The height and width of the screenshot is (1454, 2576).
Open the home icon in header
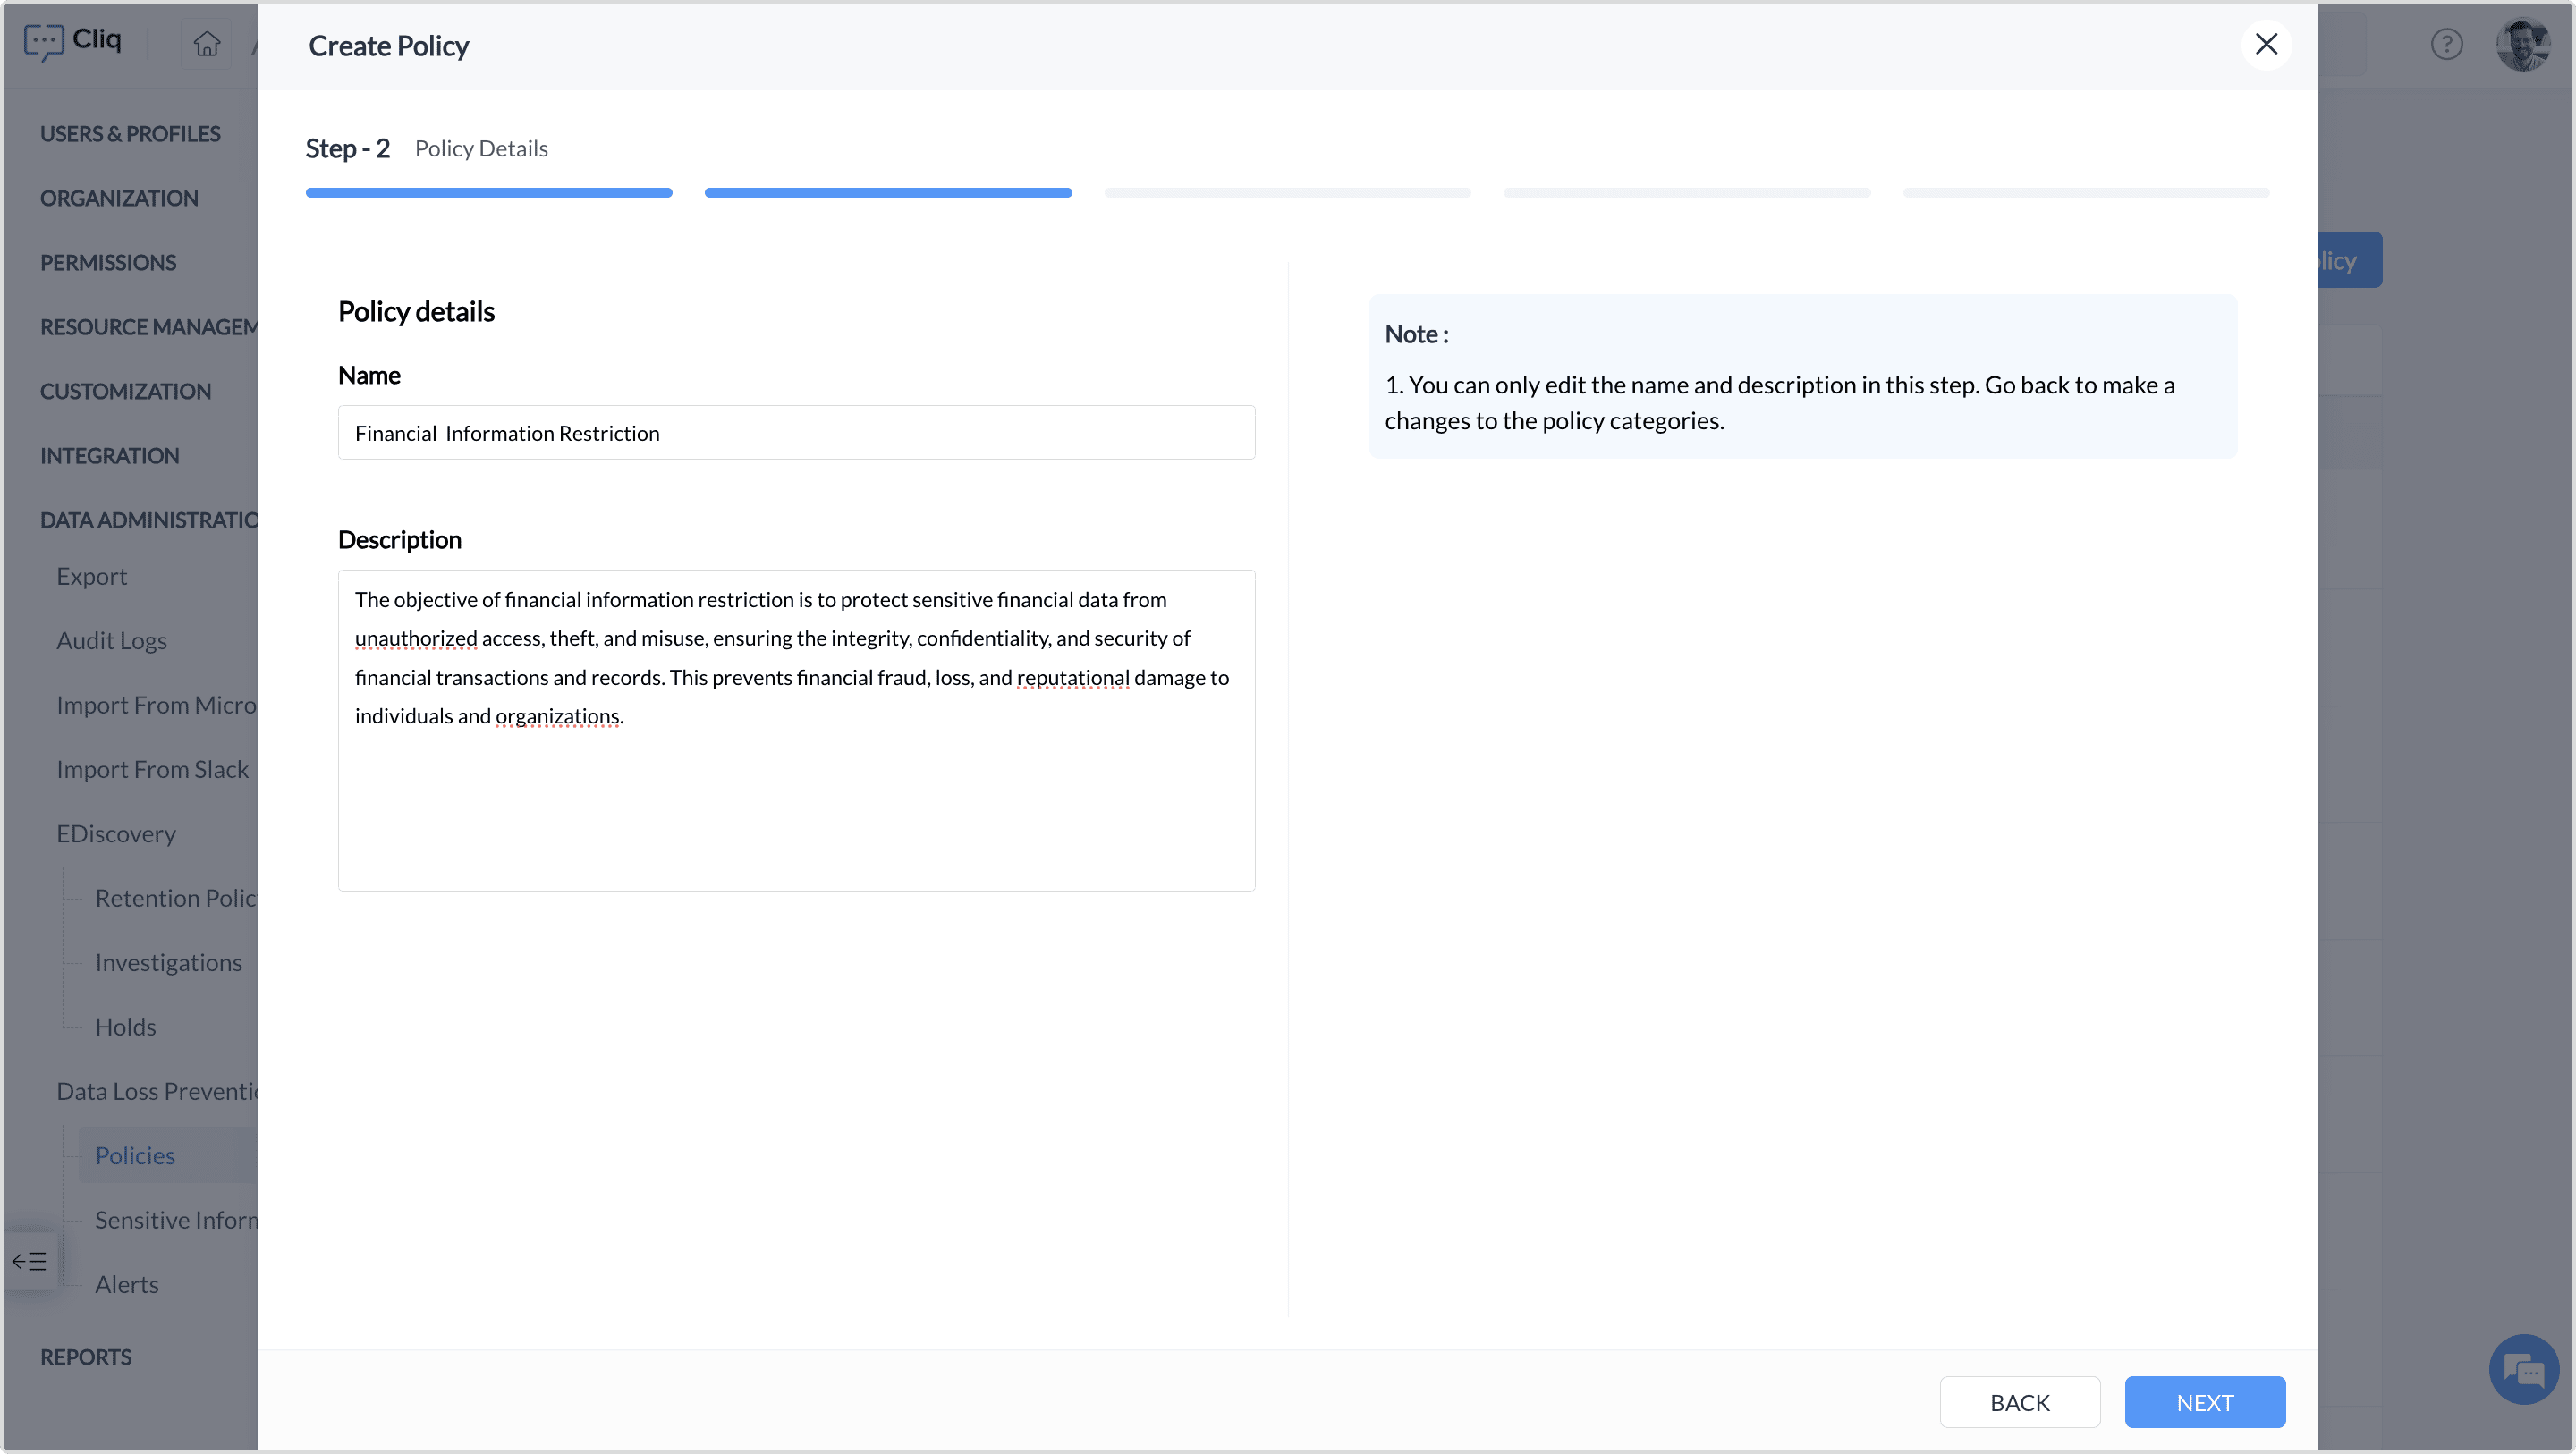pos(207,44)
